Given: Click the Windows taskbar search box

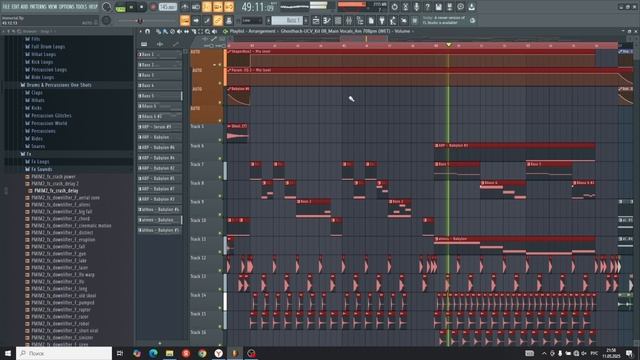Looking at the screenshot, I should pyautogui.click(x=64, y=353).
